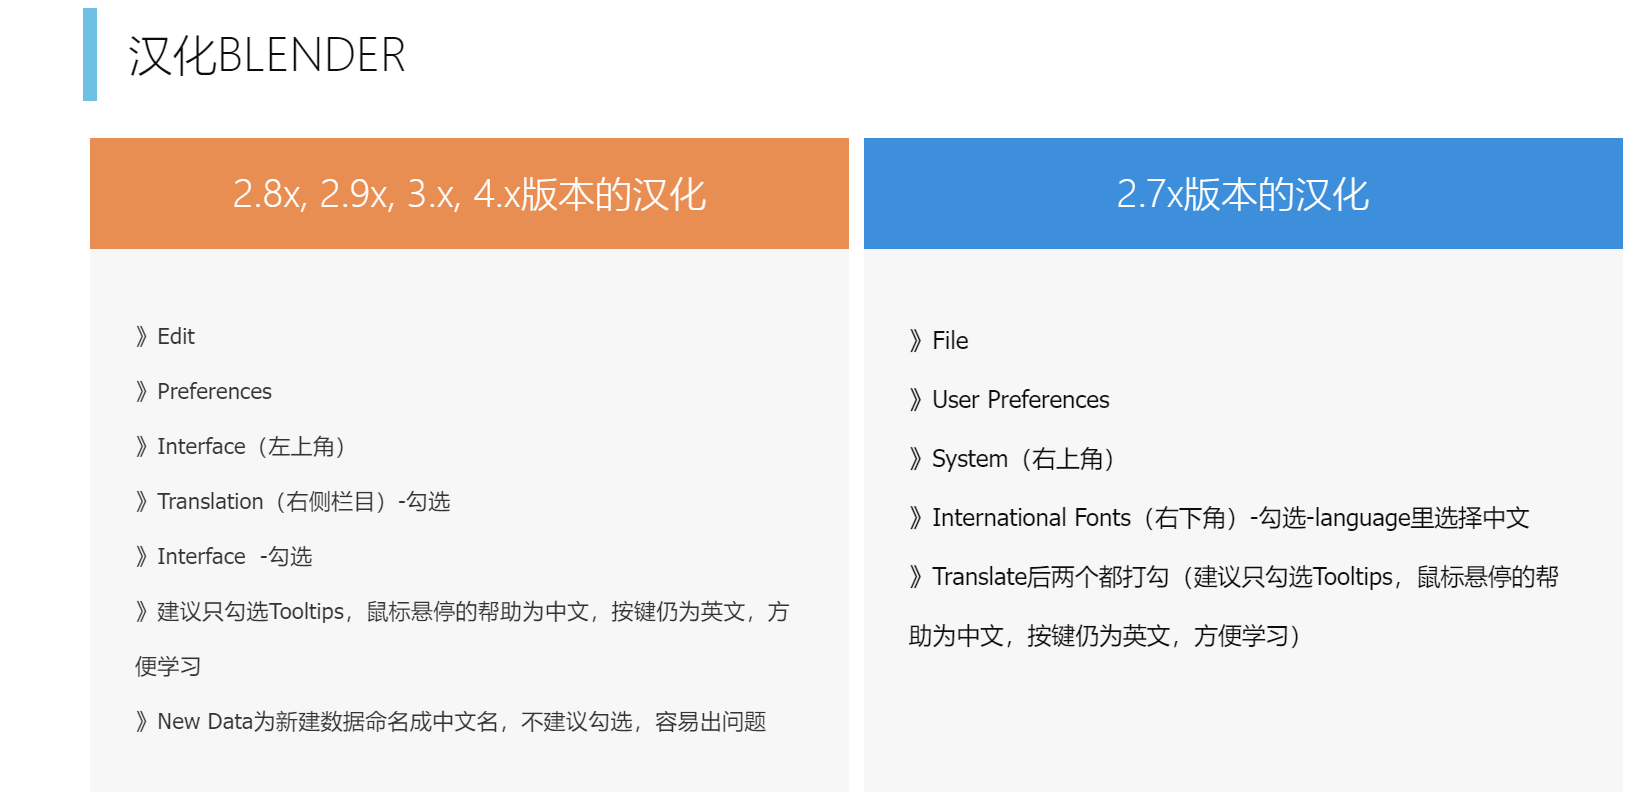Click the 》User Preferences step
The width and height of the screenshot is (1644, 792).
(1010, 399)
